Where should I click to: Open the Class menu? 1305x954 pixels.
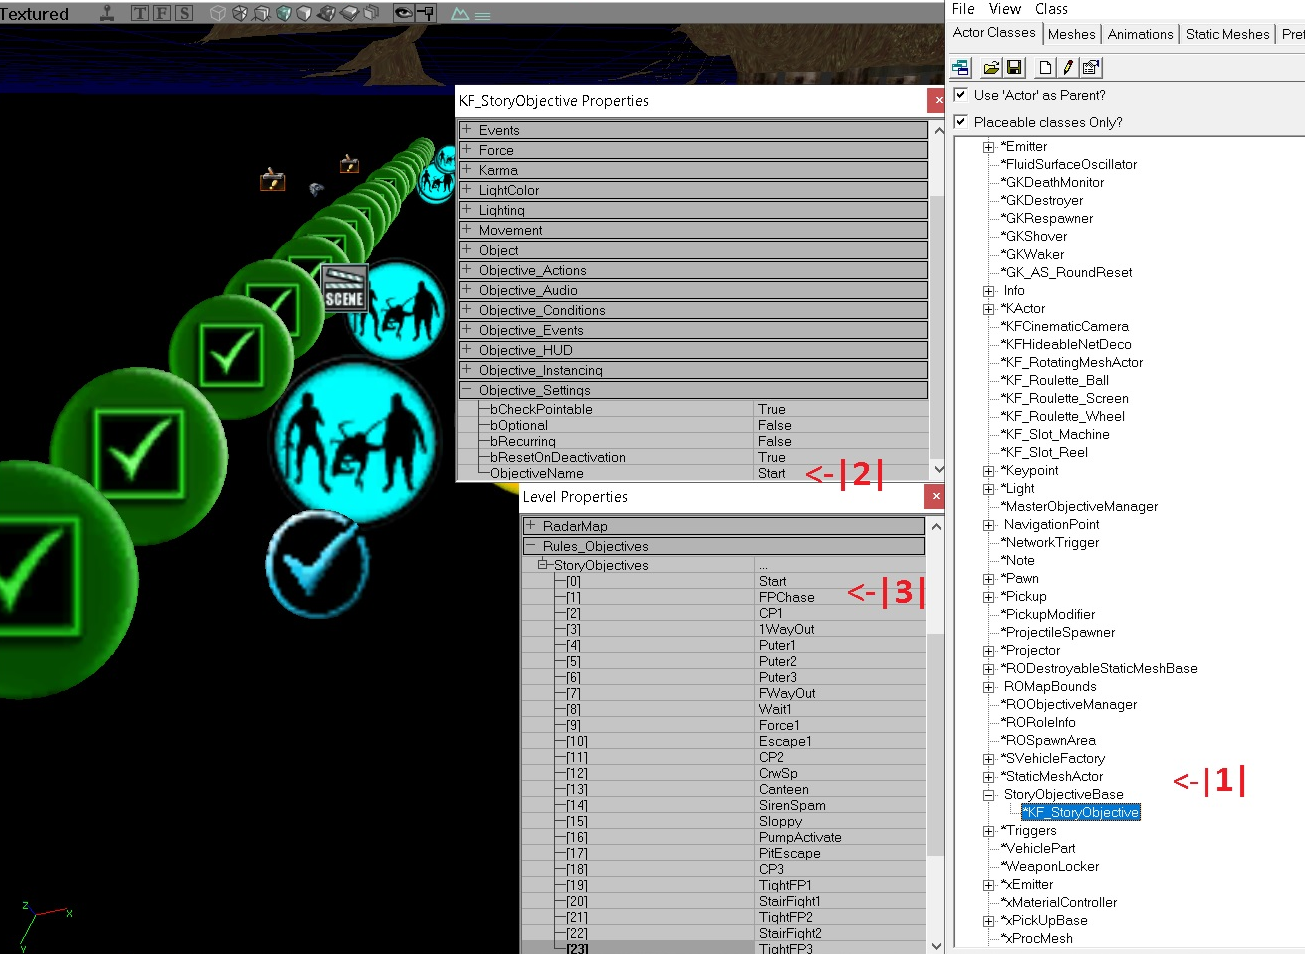coord(1051,9)
